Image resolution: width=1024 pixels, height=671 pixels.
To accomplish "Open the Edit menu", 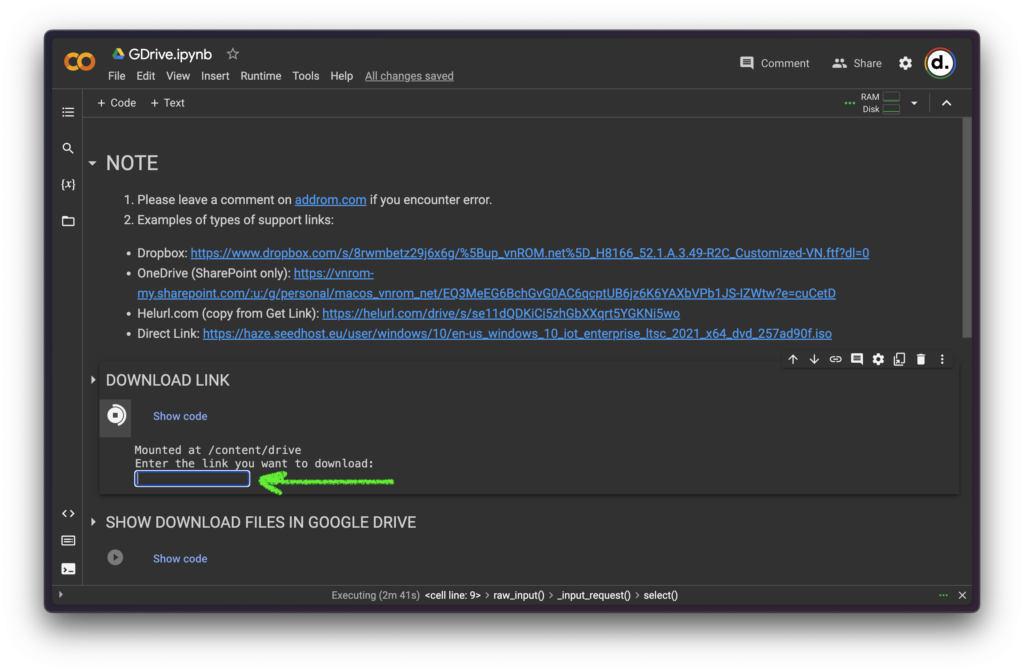I will pos(146,76).
